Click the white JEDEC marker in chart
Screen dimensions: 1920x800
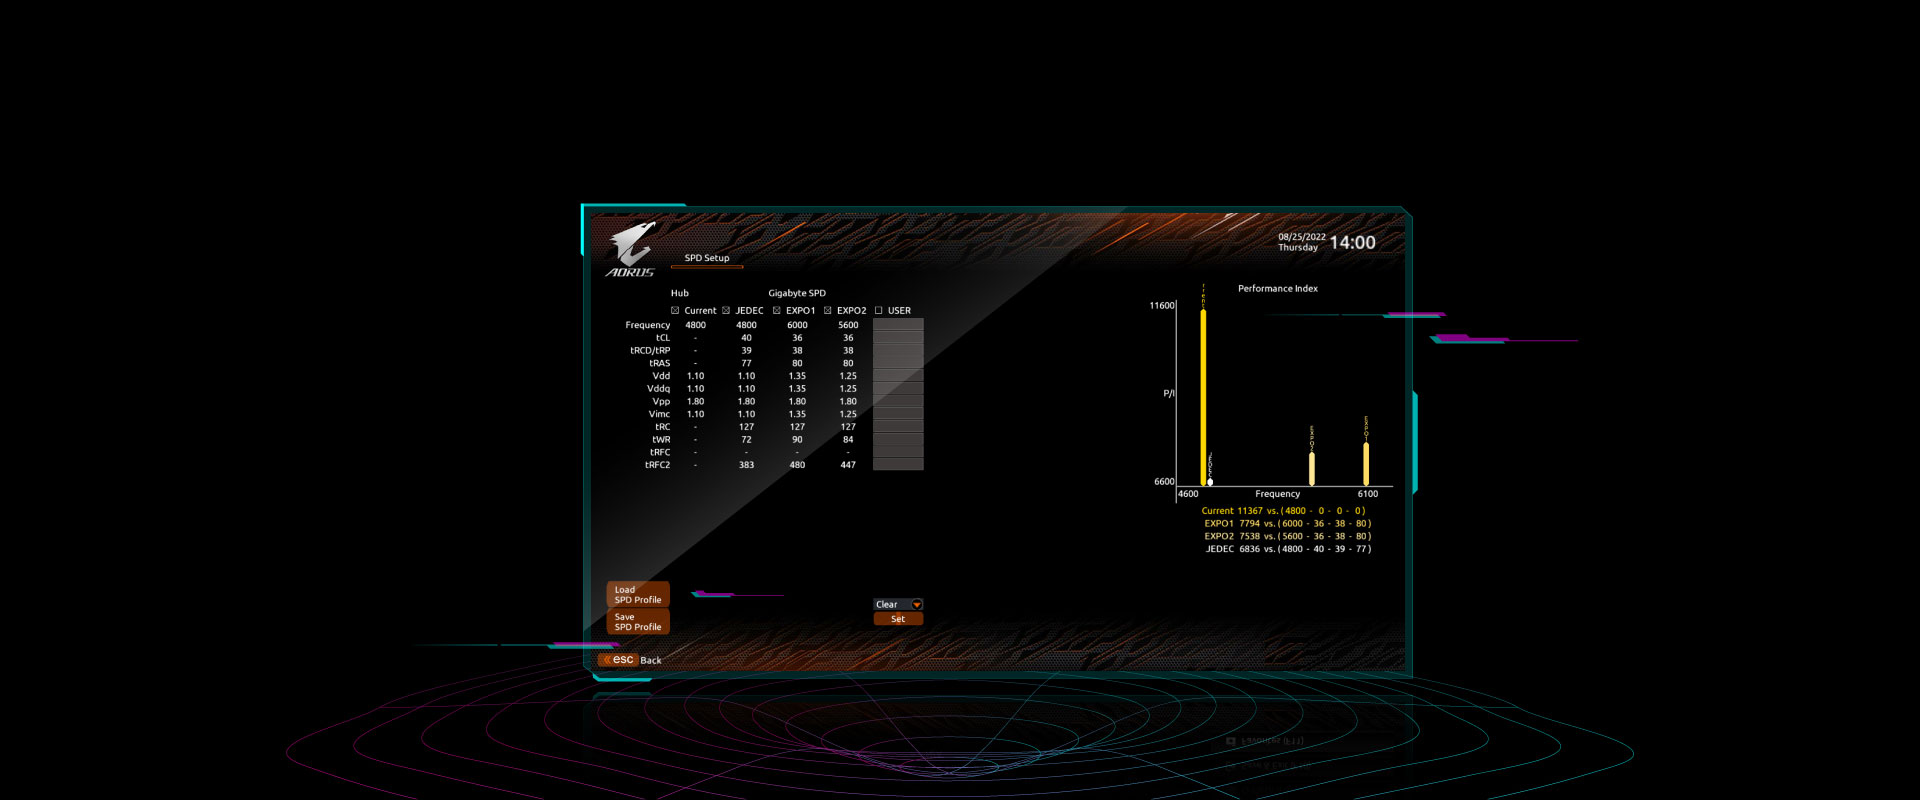tap(1210, 482)
